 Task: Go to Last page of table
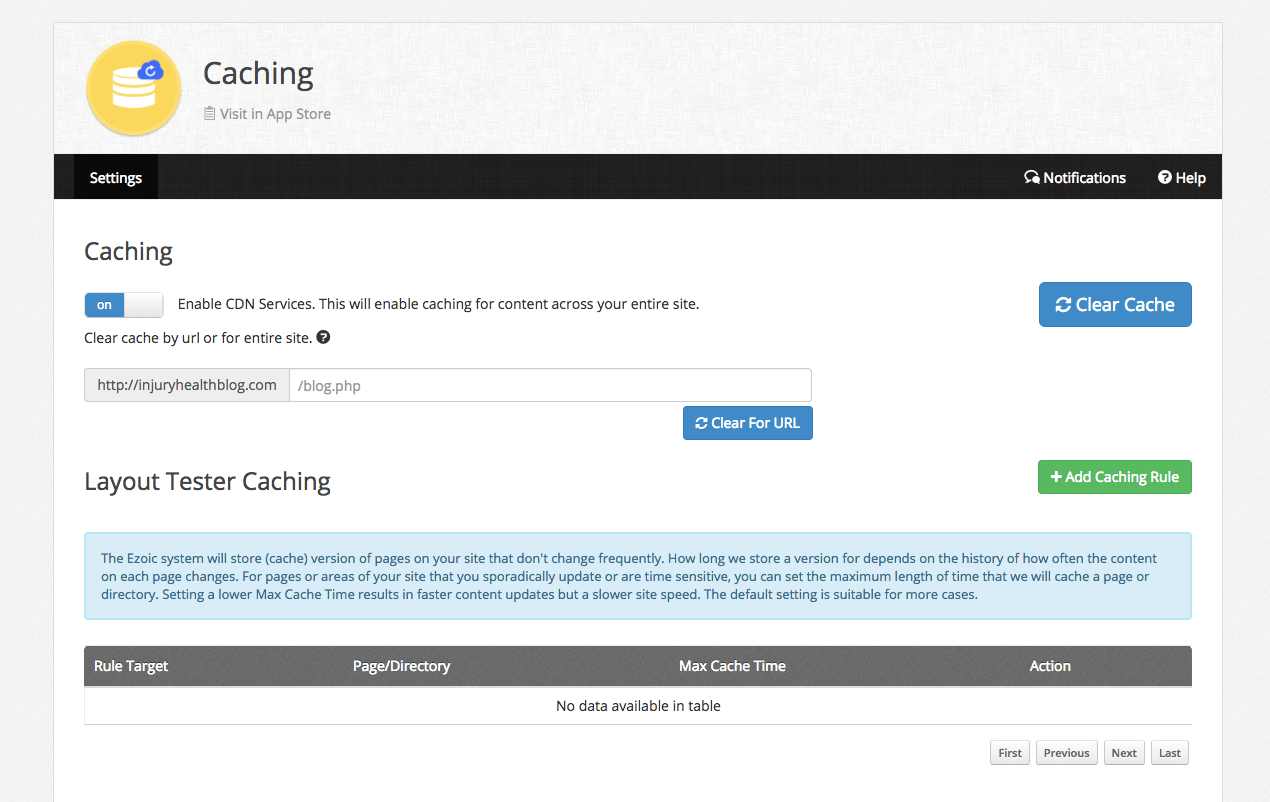click(1170, 753)
